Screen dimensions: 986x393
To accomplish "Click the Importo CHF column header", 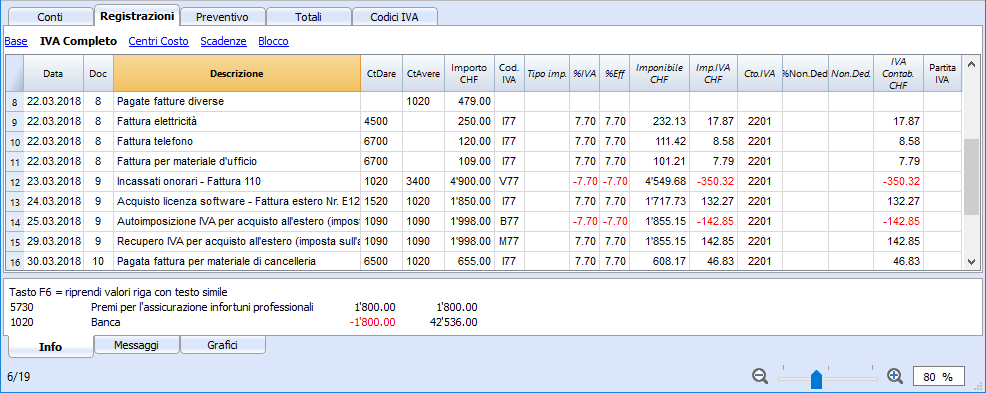I will (x=469, y=74).
